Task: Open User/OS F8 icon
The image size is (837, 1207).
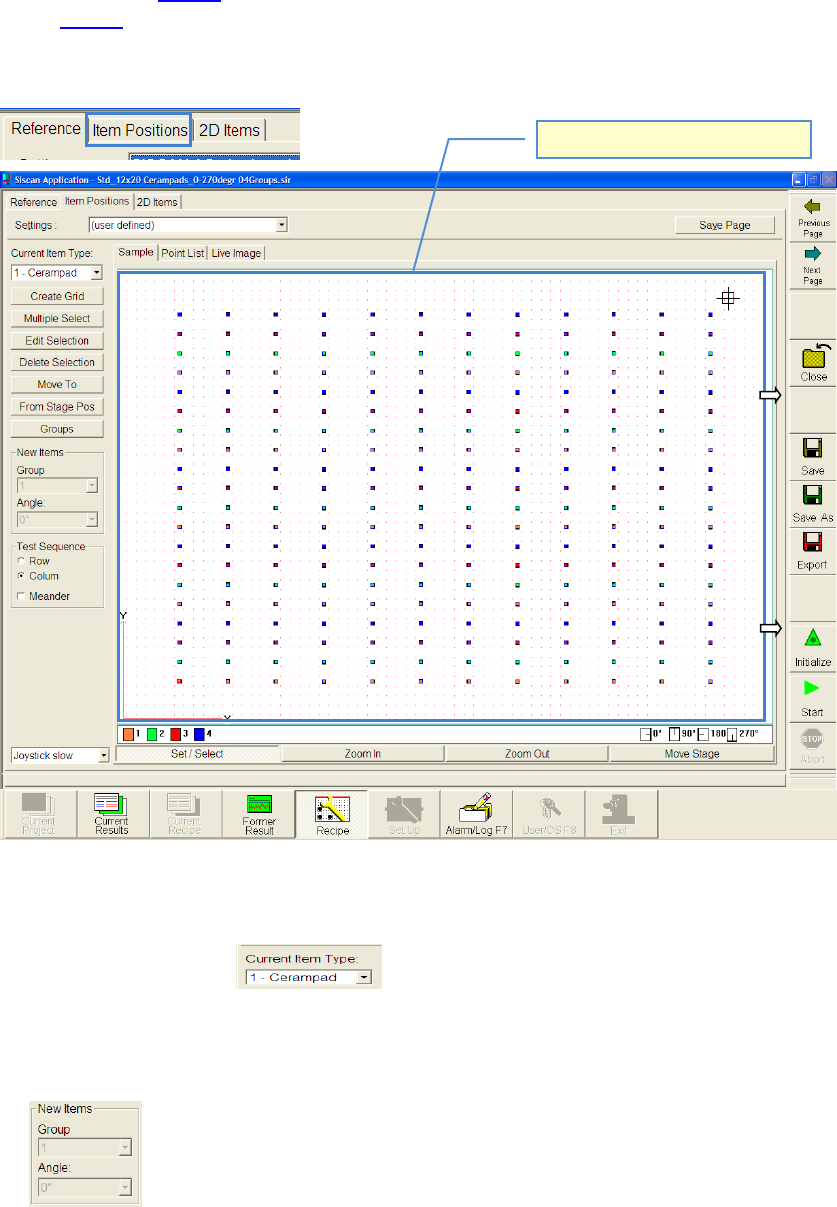Action: click(549, 814)
